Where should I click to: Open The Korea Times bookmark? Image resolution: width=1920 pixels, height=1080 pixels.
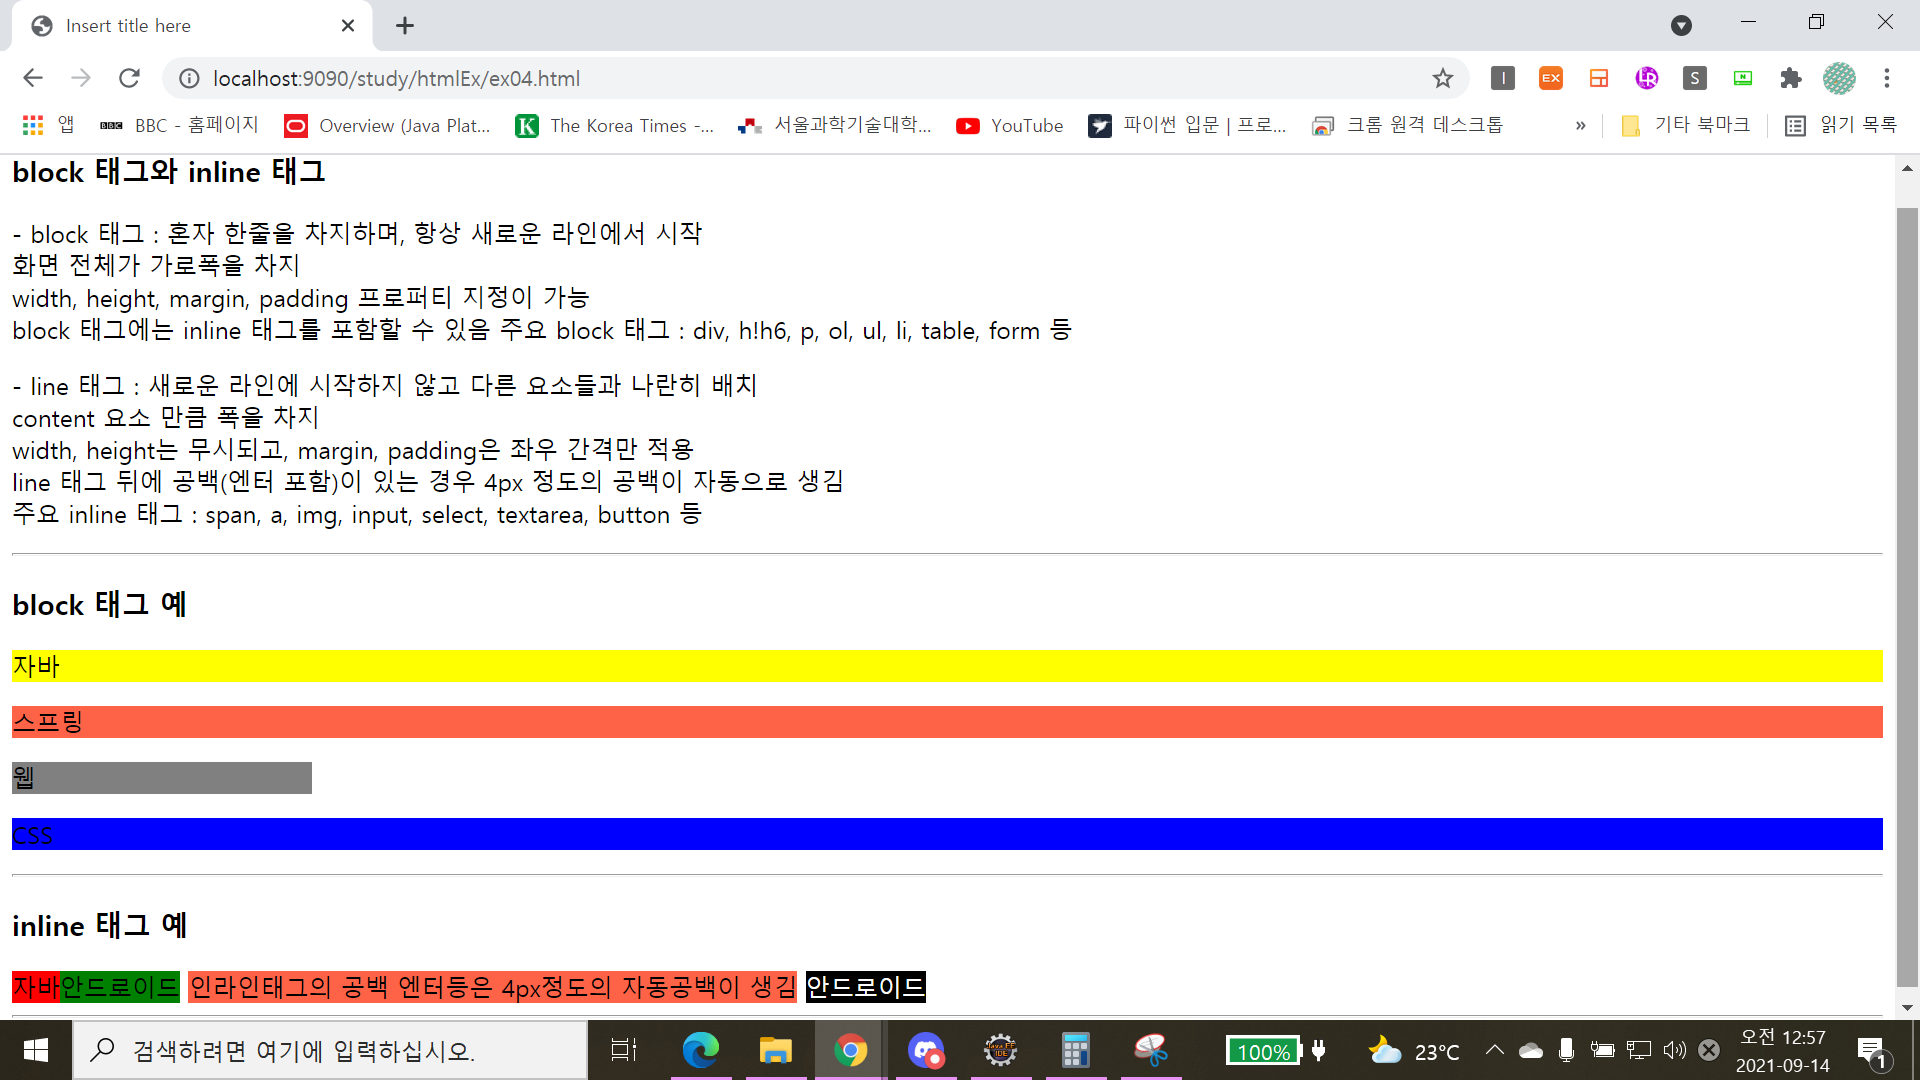615,125
